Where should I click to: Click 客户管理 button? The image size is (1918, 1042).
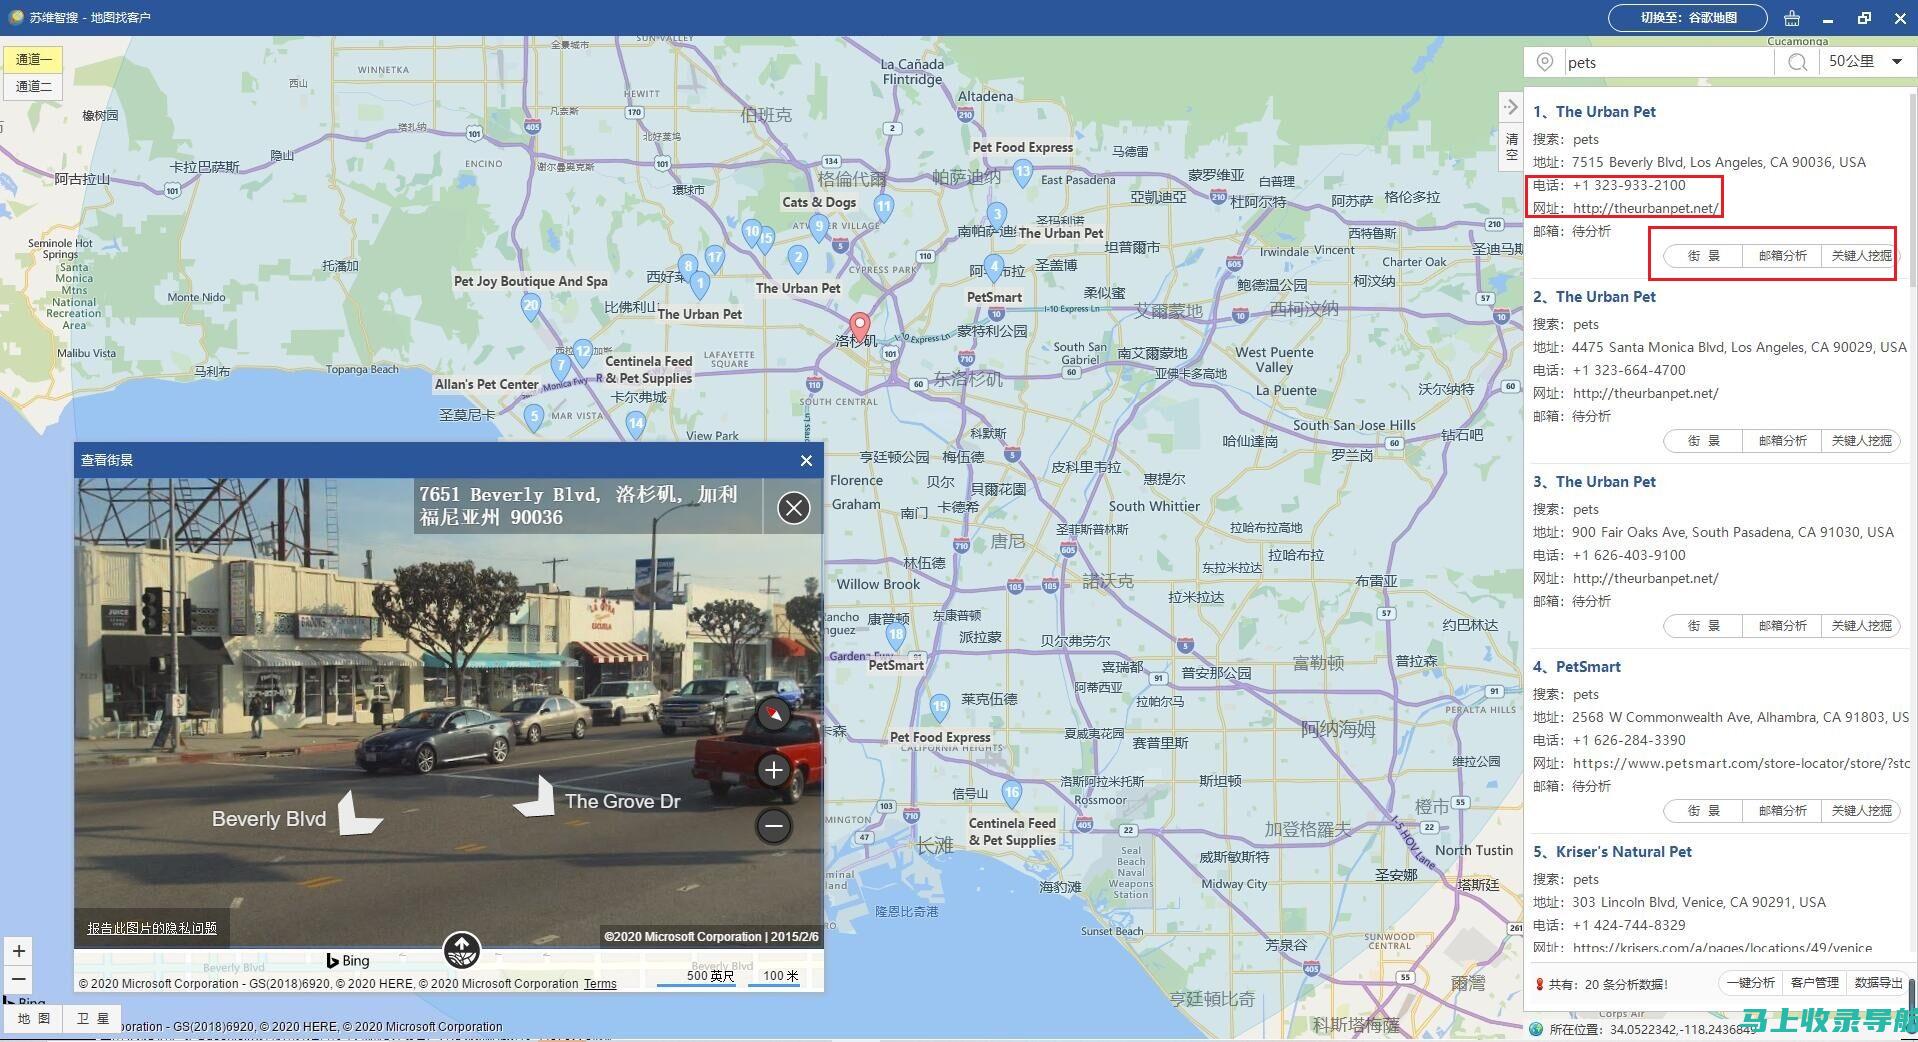(x=1814, y=983)
